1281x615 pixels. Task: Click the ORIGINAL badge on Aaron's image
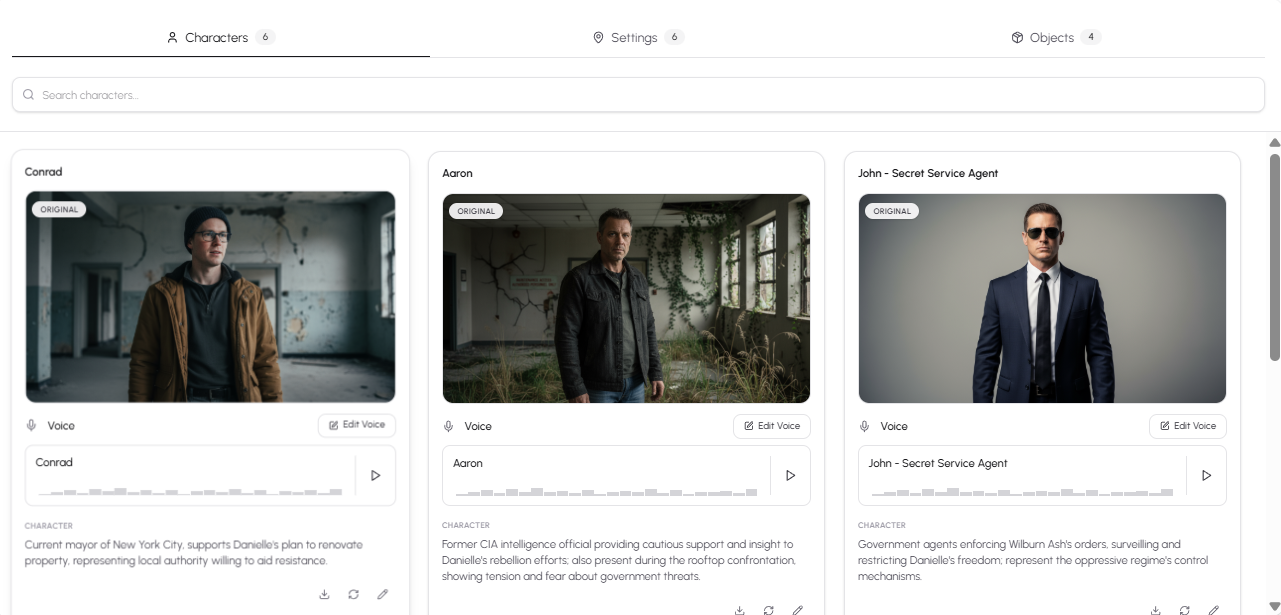476,211
